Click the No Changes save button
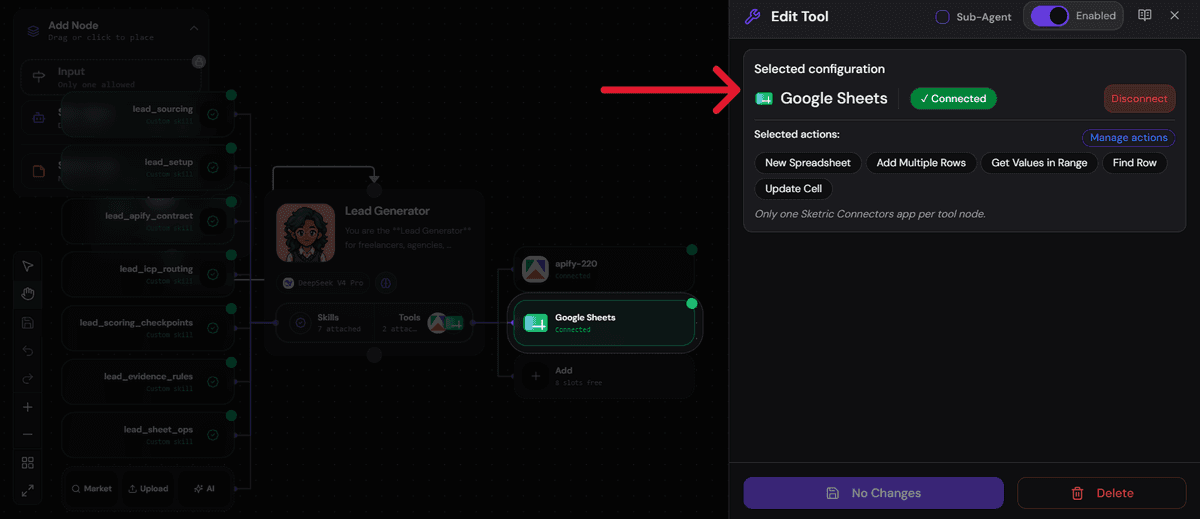 coord(873,493)
